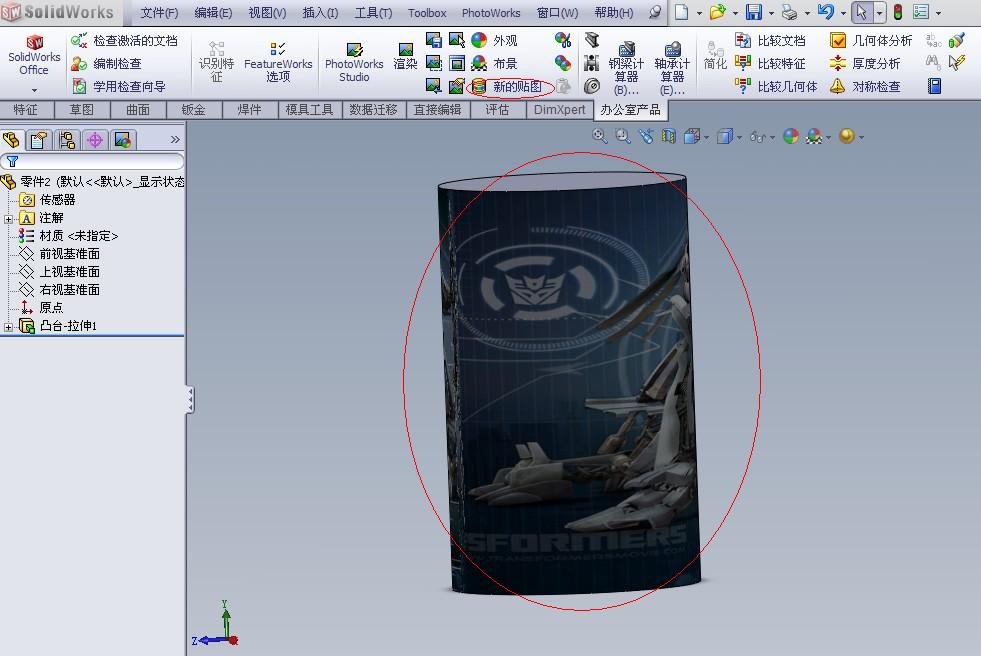This screenshot has height=656, width=981.
Task: Run 几何体分析 geometry analysis
Action: (x=870, y=41)
